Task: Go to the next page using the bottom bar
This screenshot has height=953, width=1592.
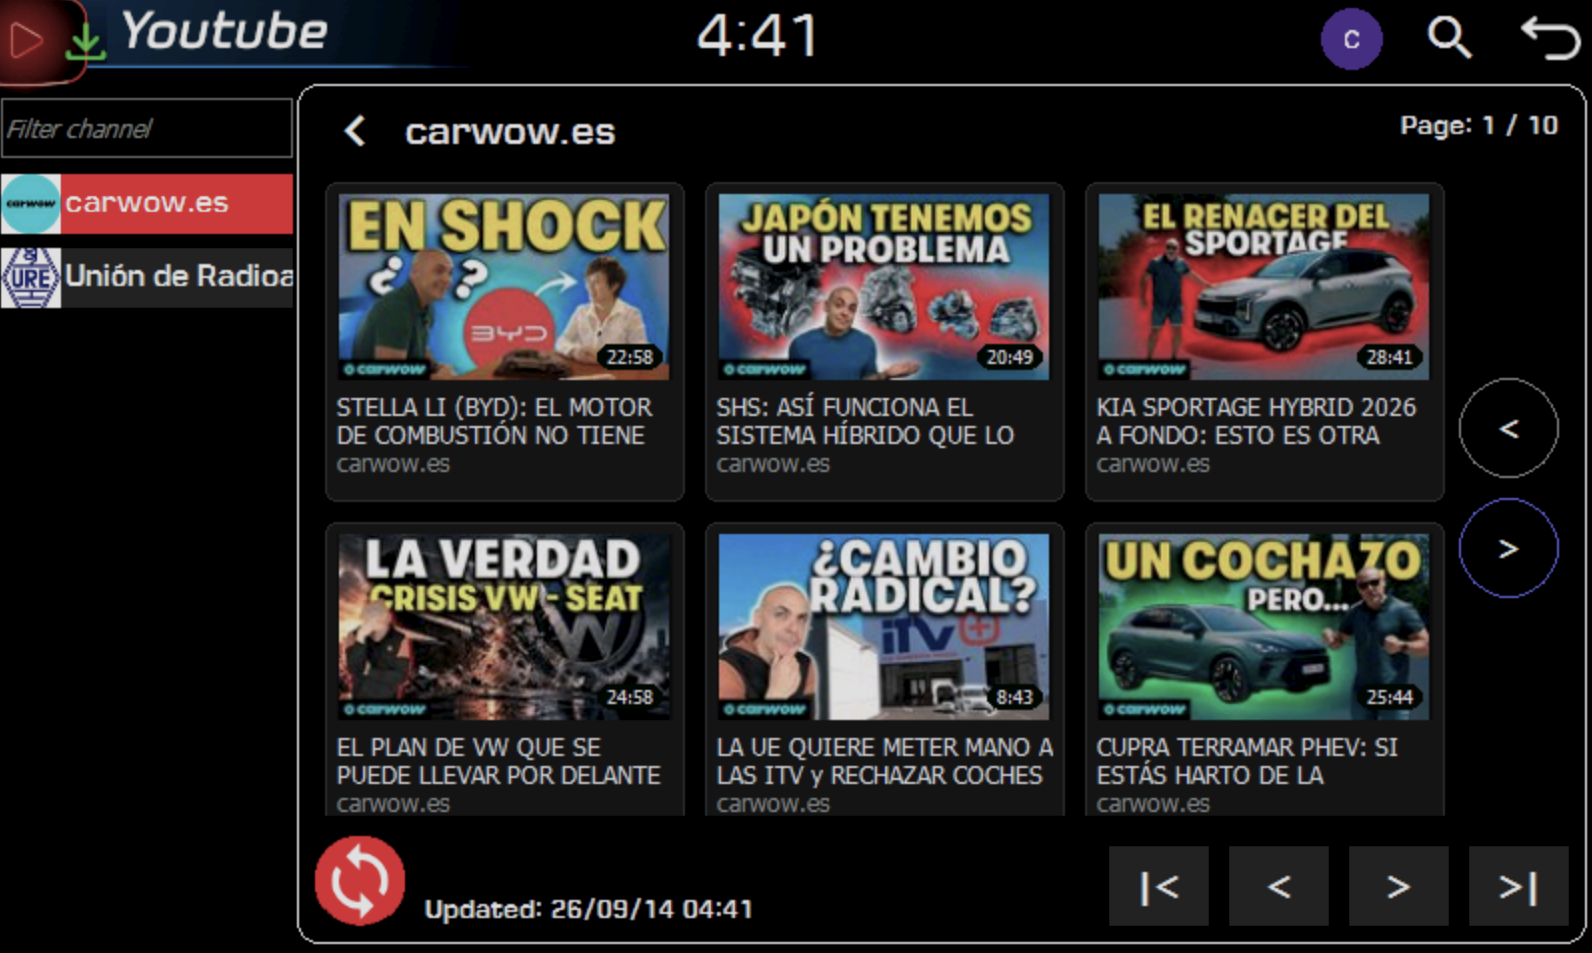Action: [x=1399, y=886]
